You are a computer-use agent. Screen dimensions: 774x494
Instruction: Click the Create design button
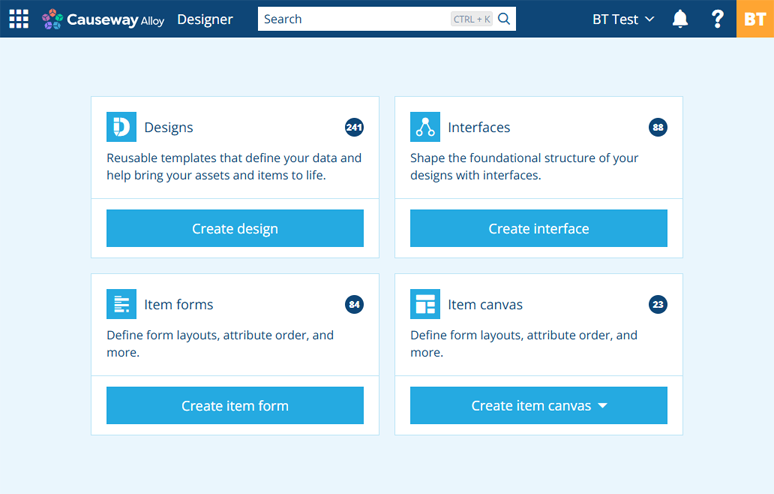(x=235, y=228)
